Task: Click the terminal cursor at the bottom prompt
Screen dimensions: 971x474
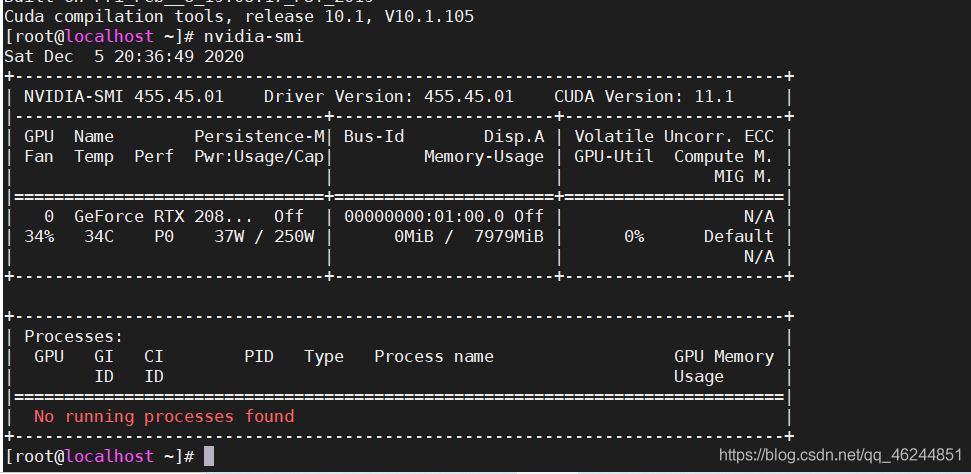Action: click(x=209, y=456)
